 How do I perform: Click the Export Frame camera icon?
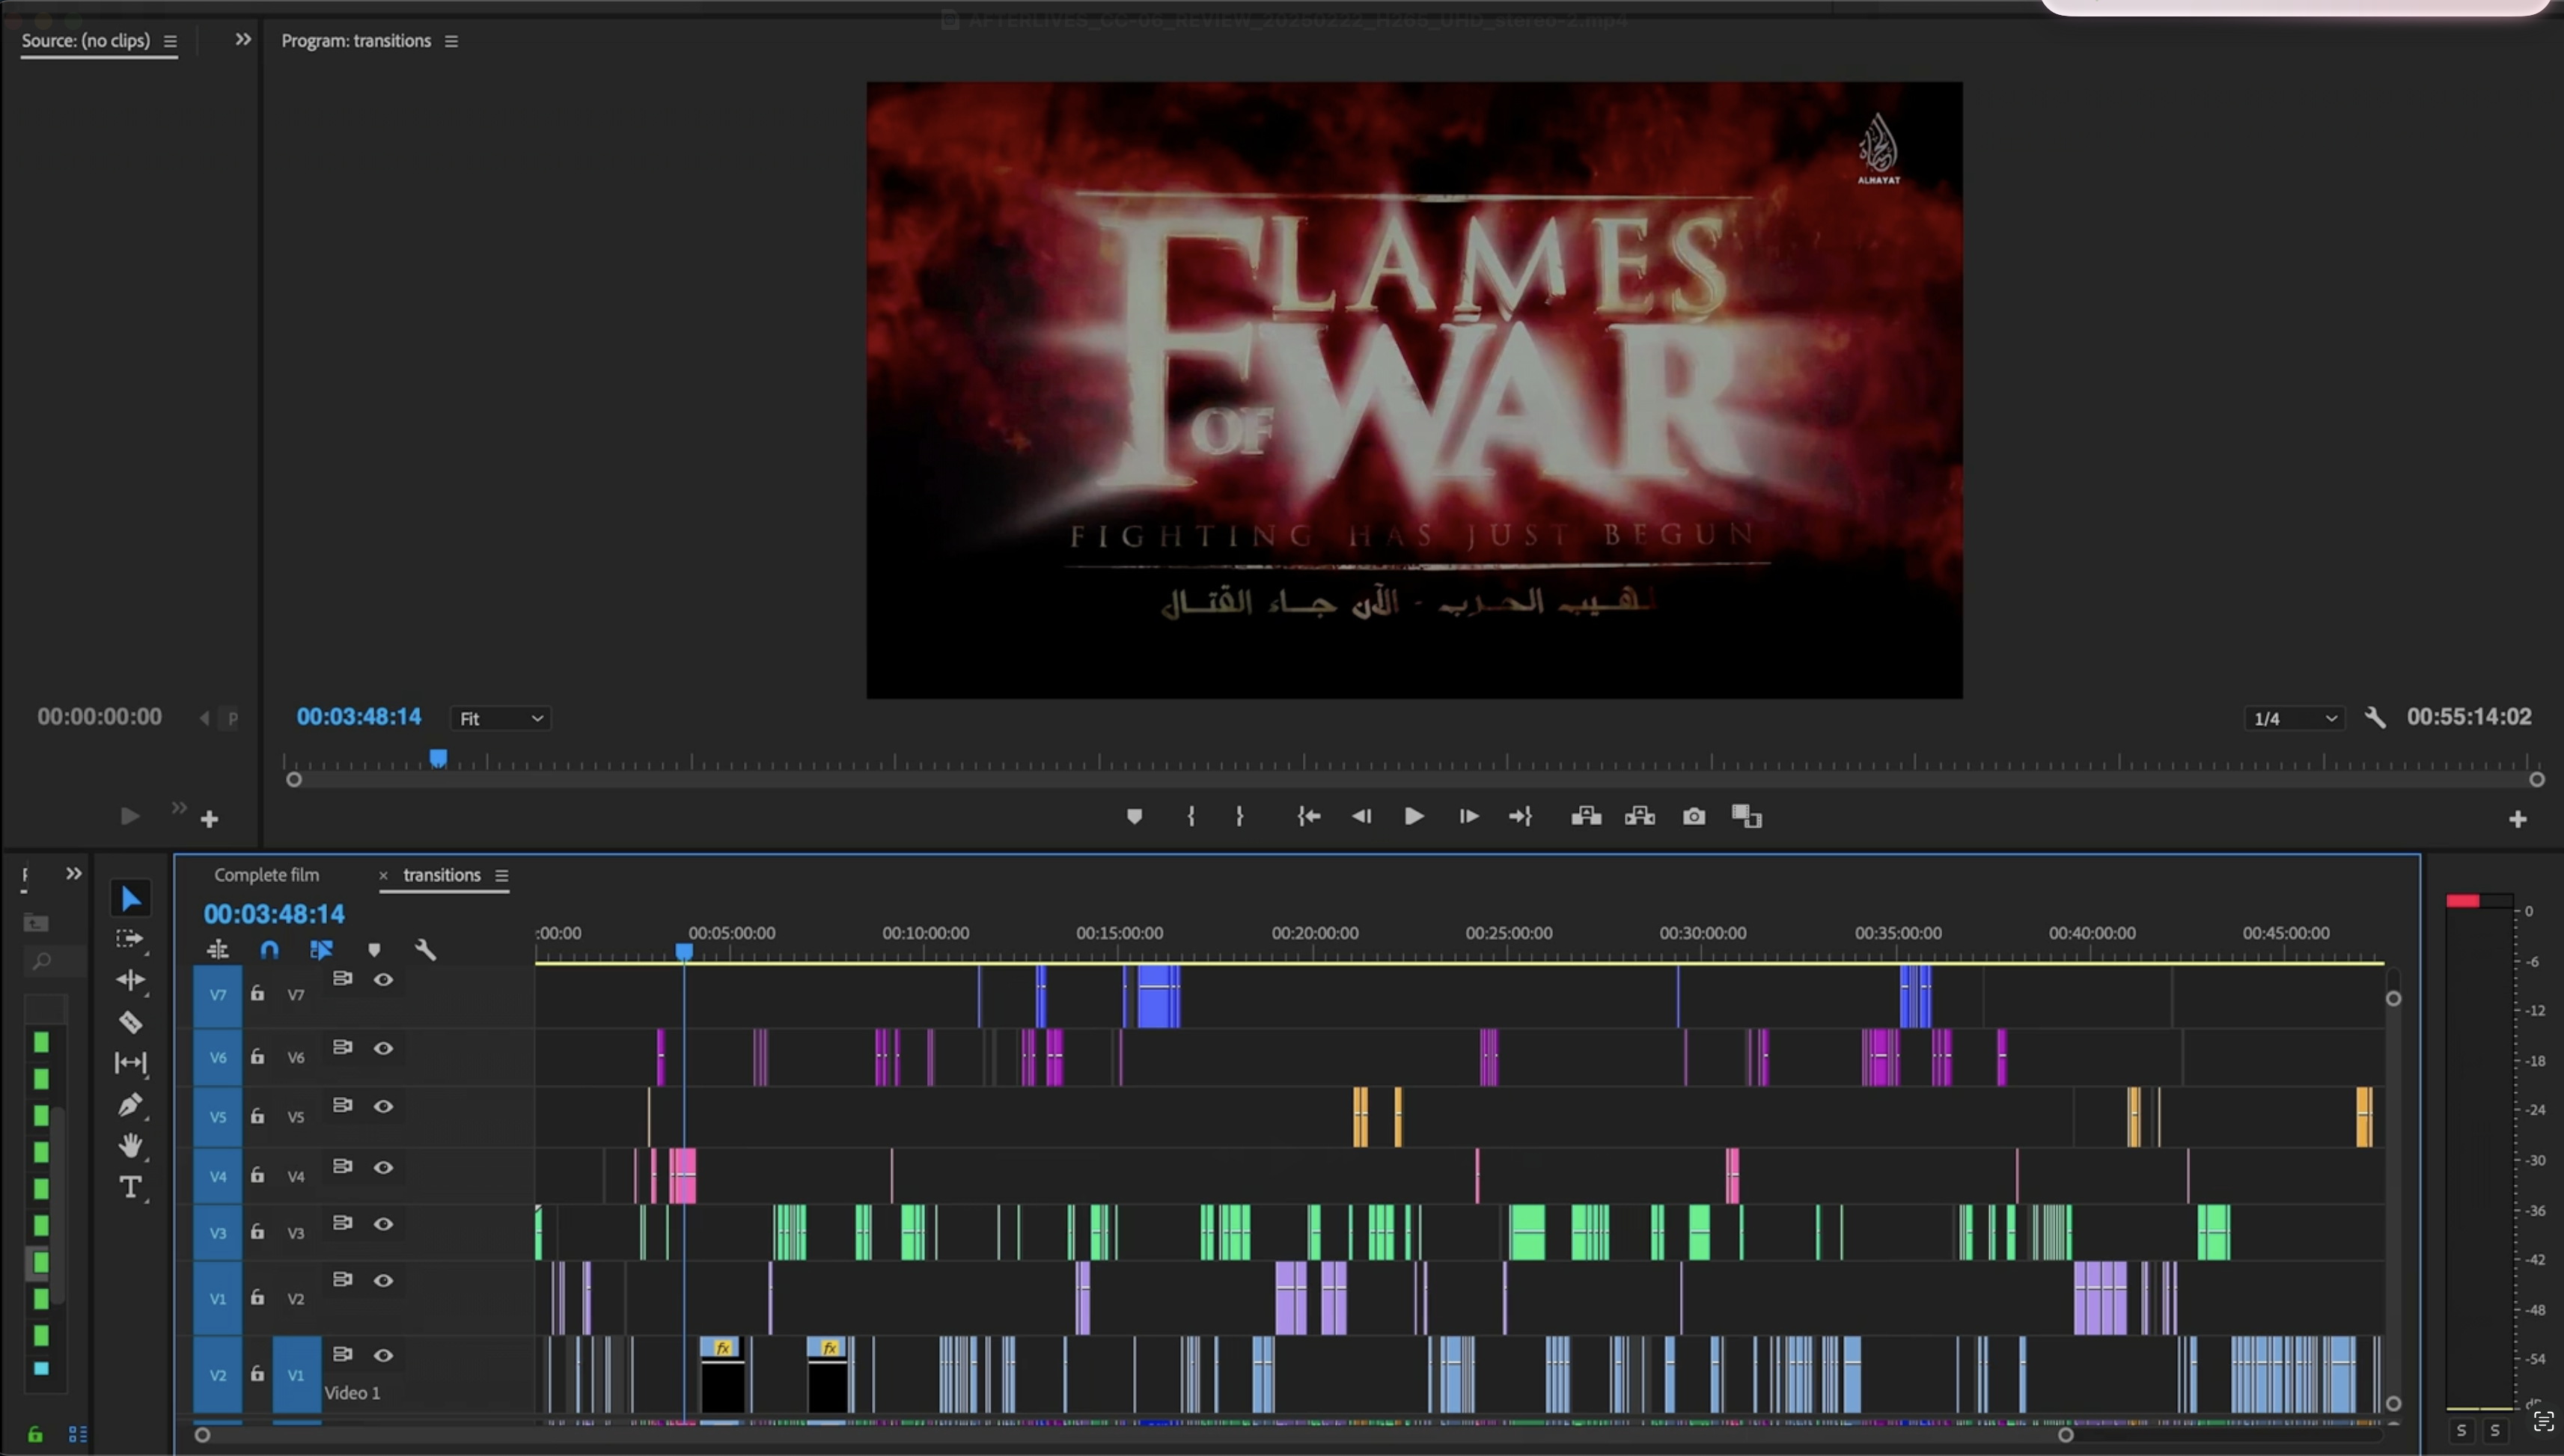[1693, 817]
